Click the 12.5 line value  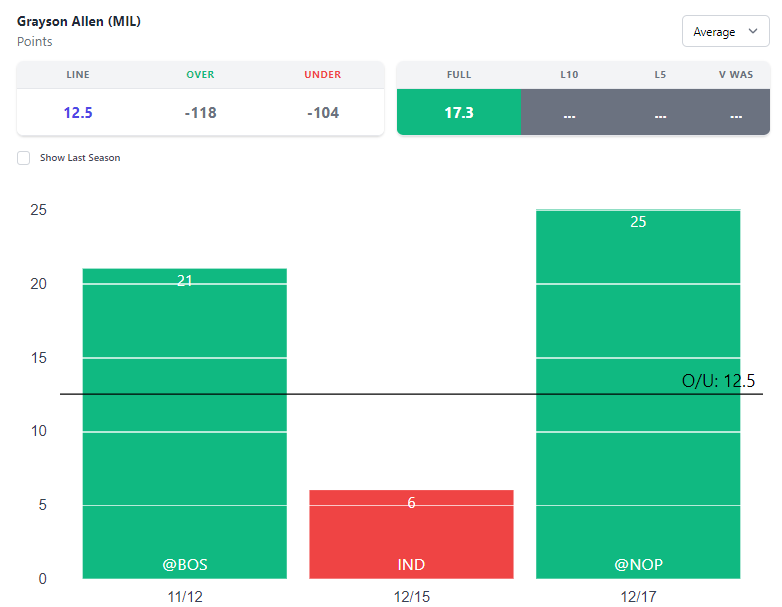pyautogui.click(x=78, y=113)
